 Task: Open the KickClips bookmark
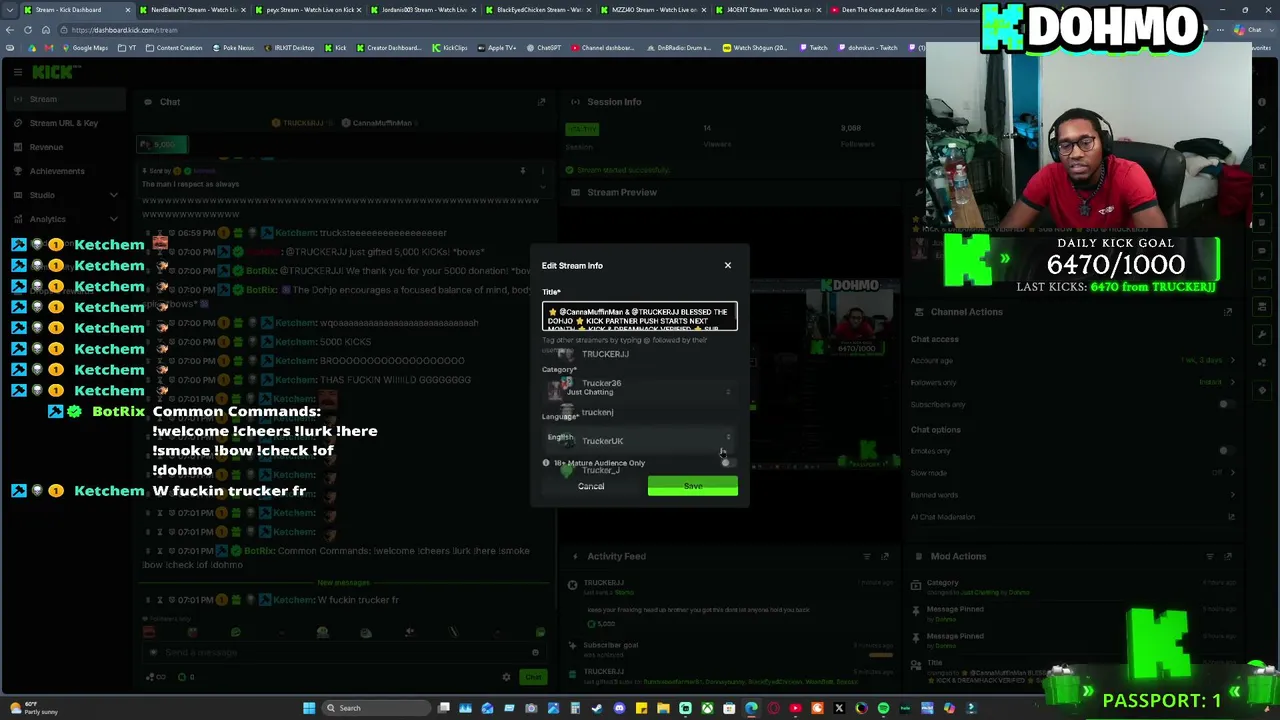[449, 48]
